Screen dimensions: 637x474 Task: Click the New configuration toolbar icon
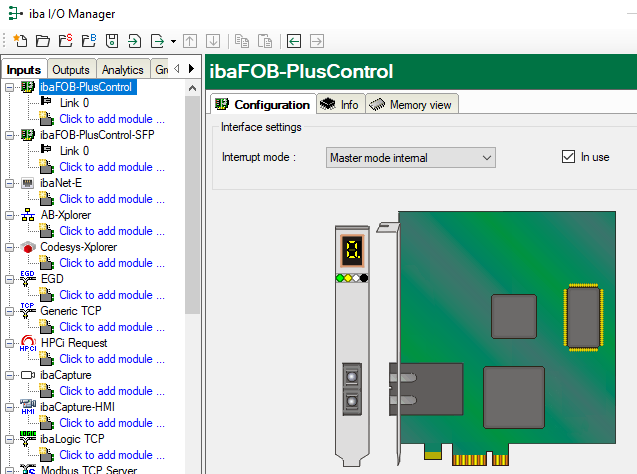[x=20, y=41]
